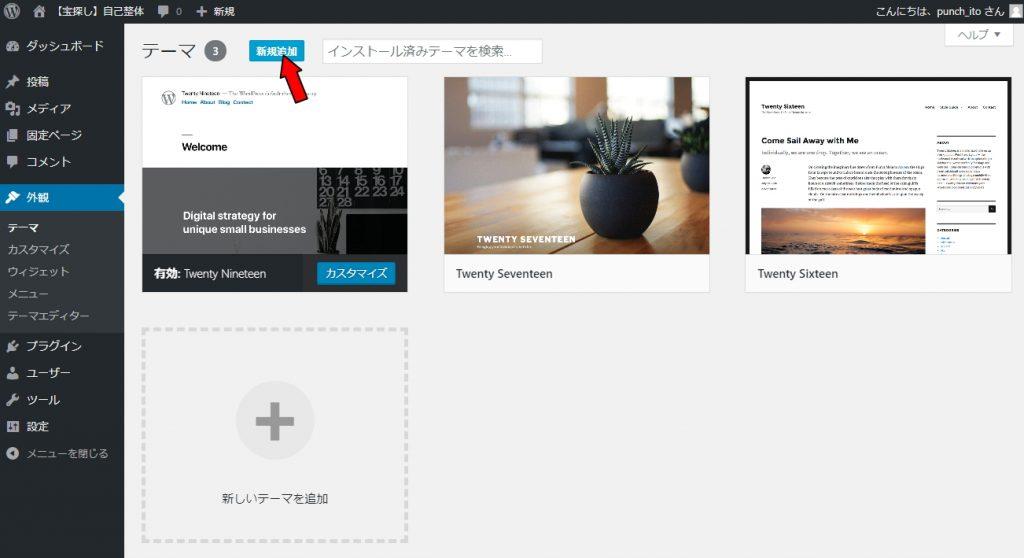Viewport: 1024px width, 558px height.
Task: Open the テーマエディター submenu item
Action: coord(48,316)
